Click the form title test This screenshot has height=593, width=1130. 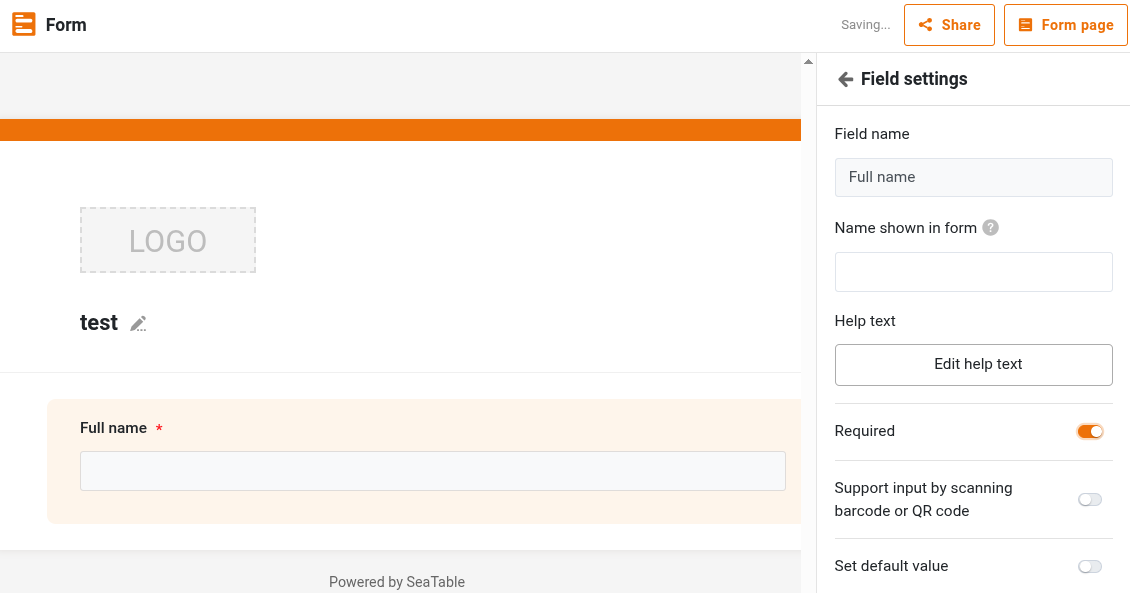pos(99,323)
